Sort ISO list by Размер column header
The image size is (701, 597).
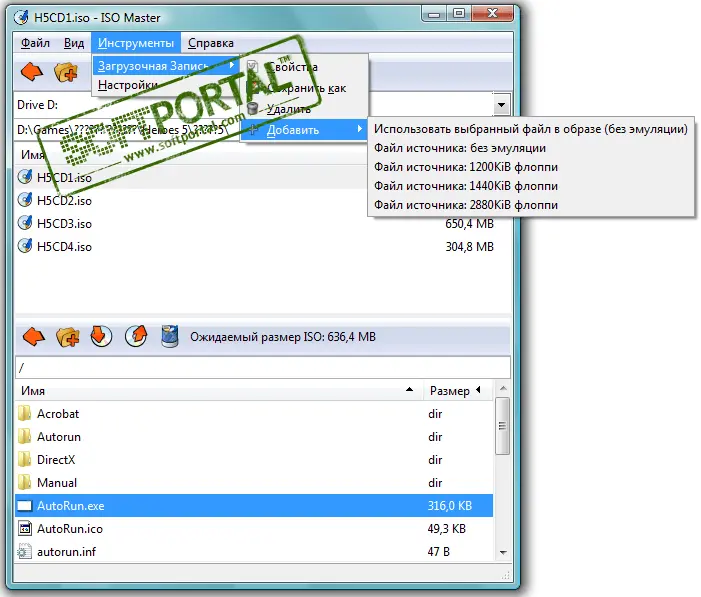(449, 390)
